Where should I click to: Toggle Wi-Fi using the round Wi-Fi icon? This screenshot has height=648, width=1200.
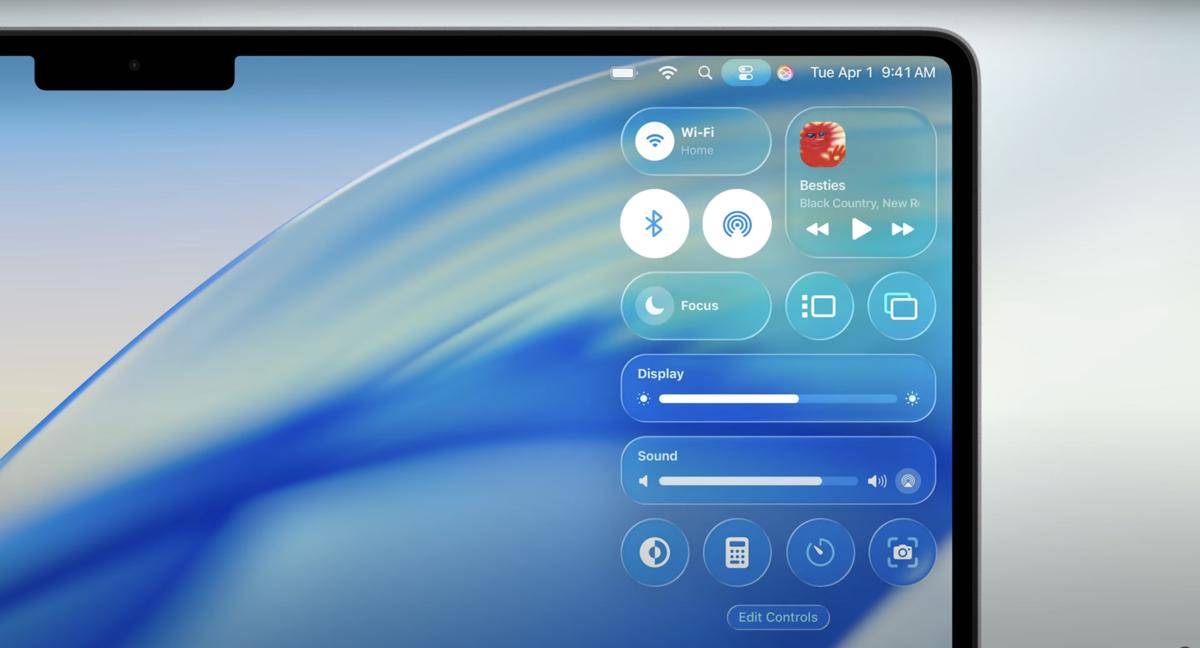(x=654, y=141)
